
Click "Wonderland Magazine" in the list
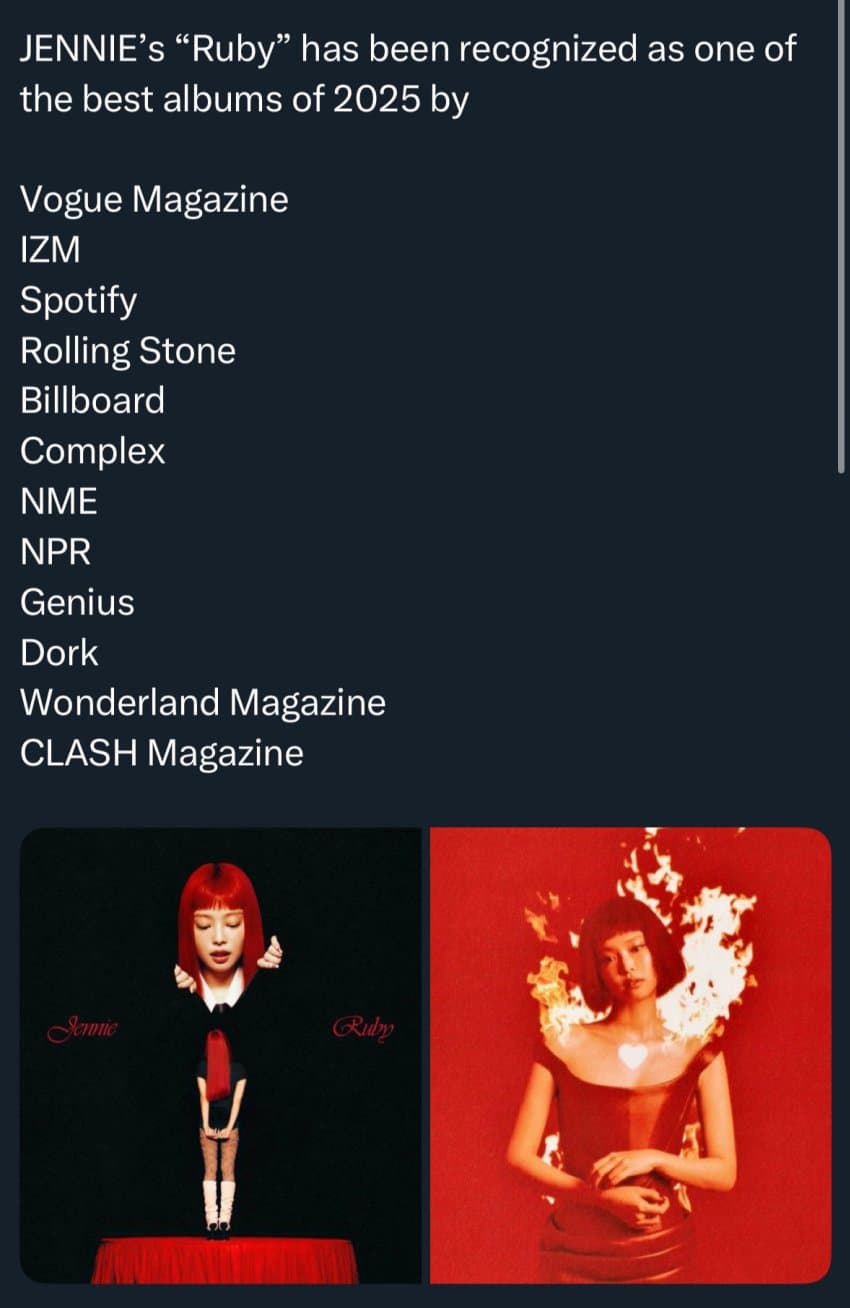(x=203, y=703)
